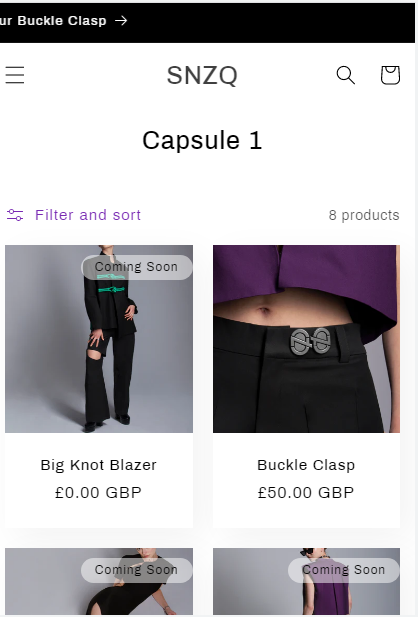Open the shopping cart bag icon
Viewport: 418px width, 617px height.
pos(390,75)
